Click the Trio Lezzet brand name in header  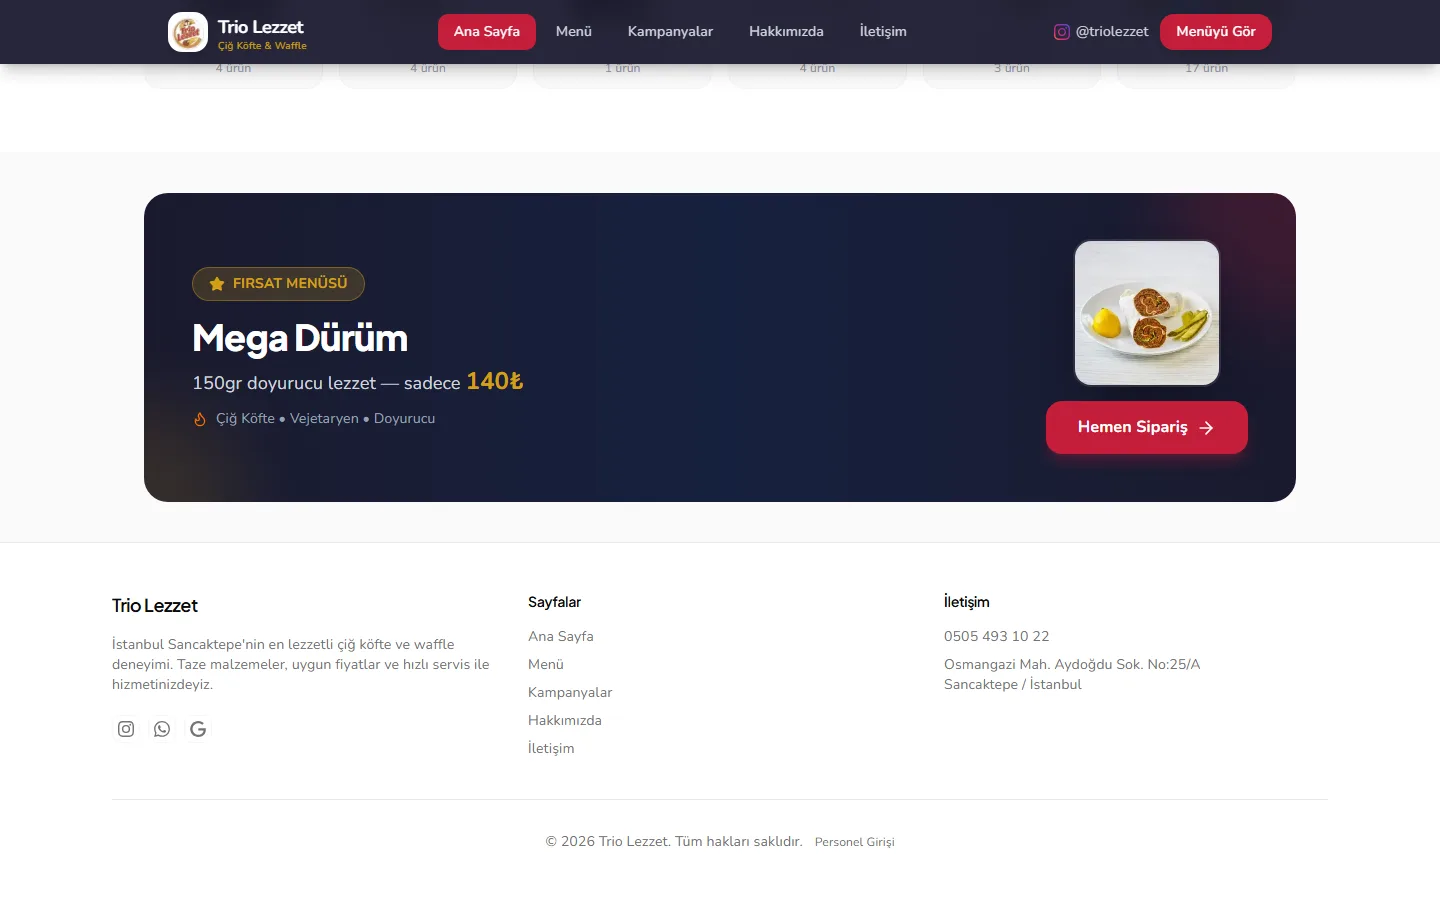tap(261, 27)
